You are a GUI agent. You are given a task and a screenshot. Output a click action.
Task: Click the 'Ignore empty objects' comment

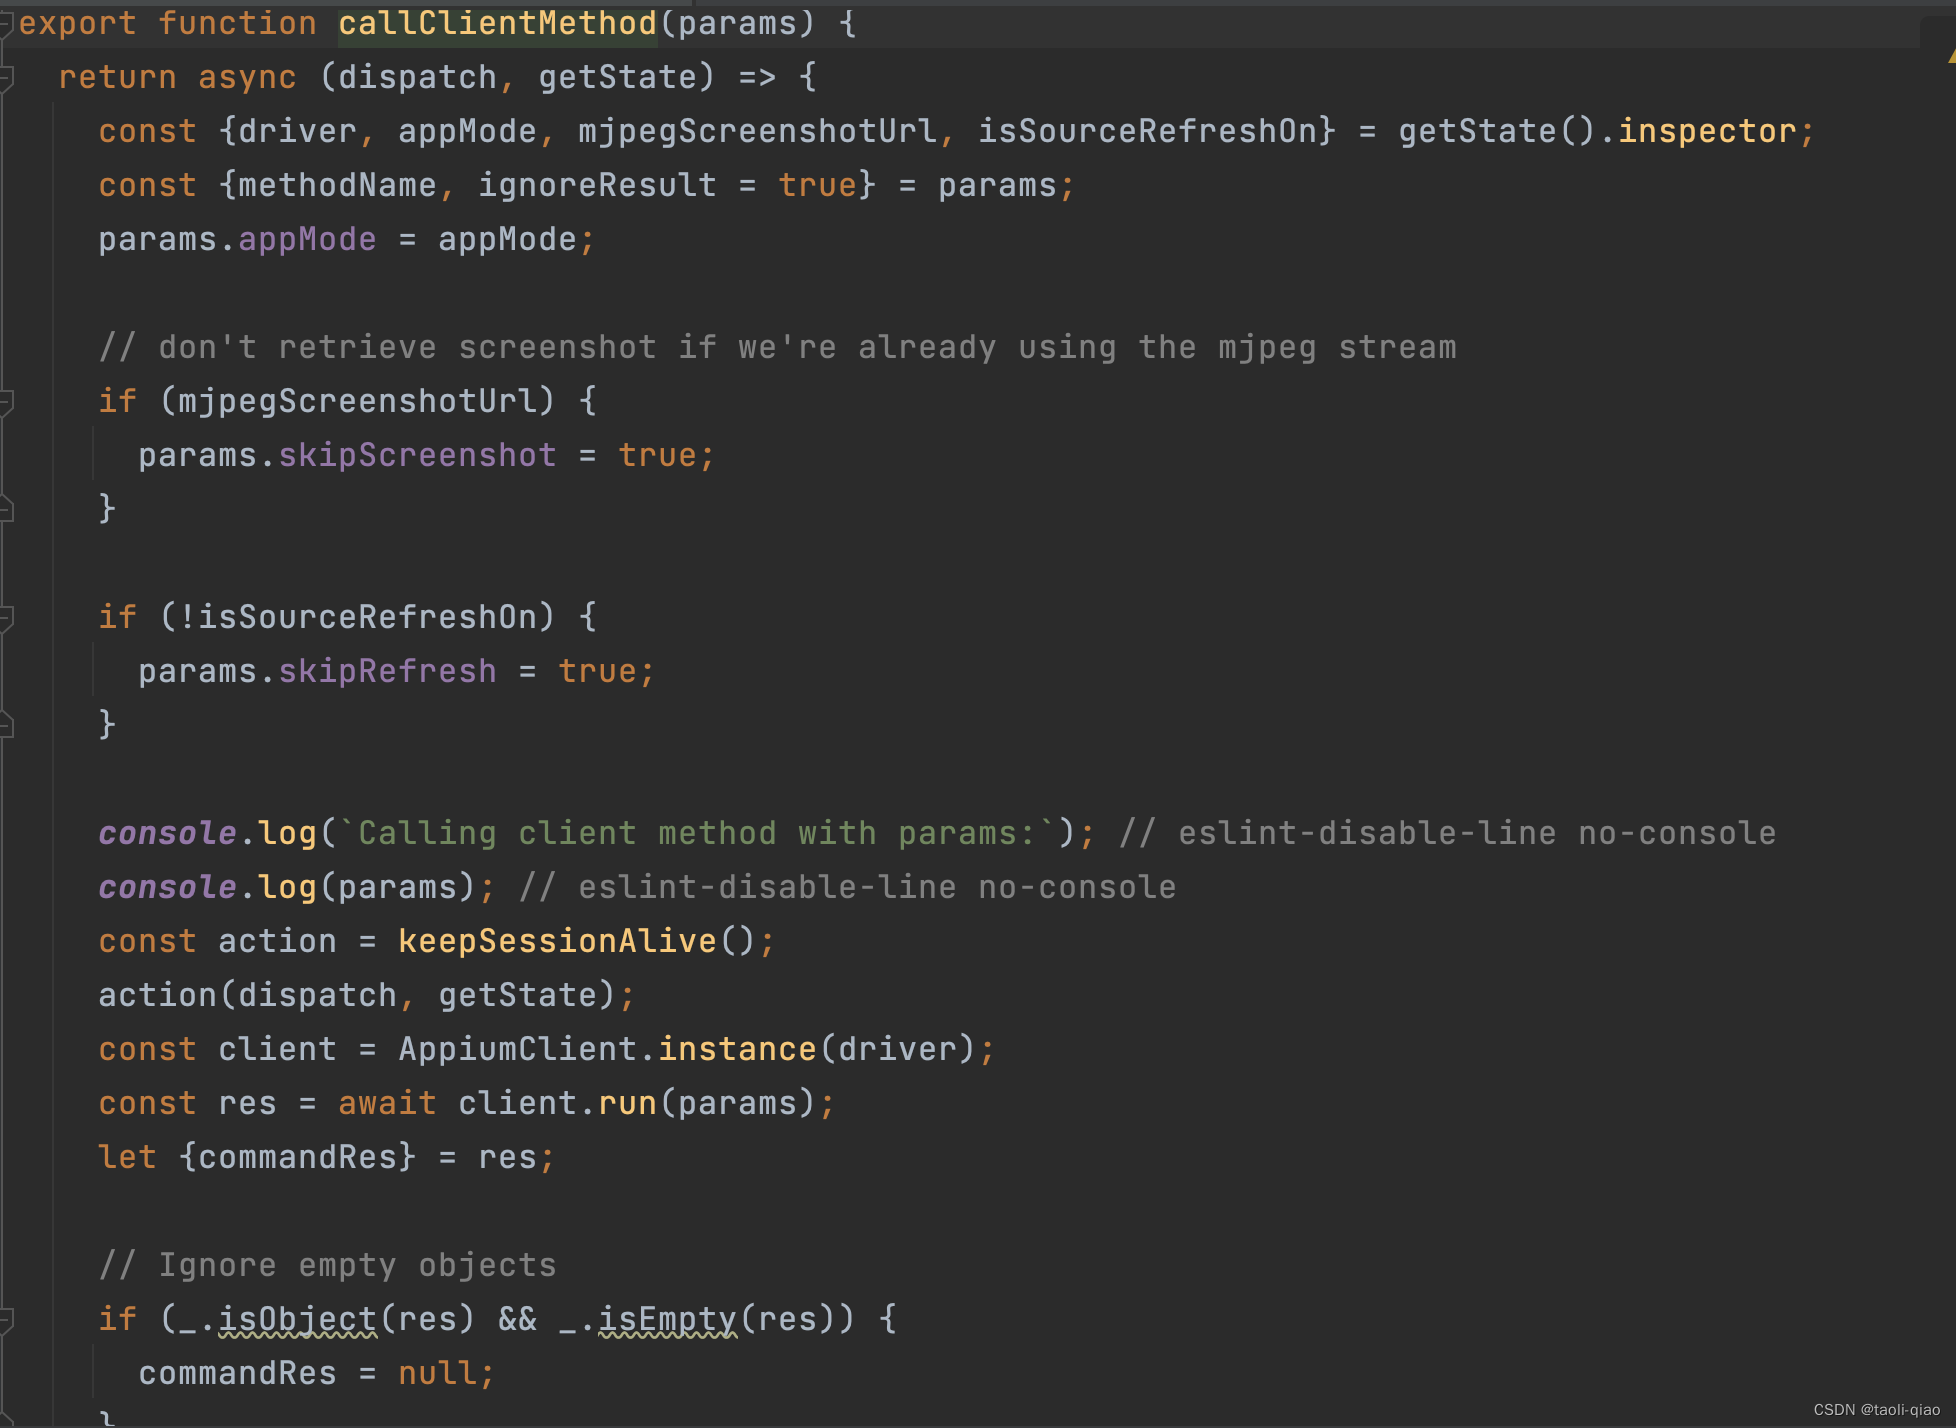(x=327, y=1265)
